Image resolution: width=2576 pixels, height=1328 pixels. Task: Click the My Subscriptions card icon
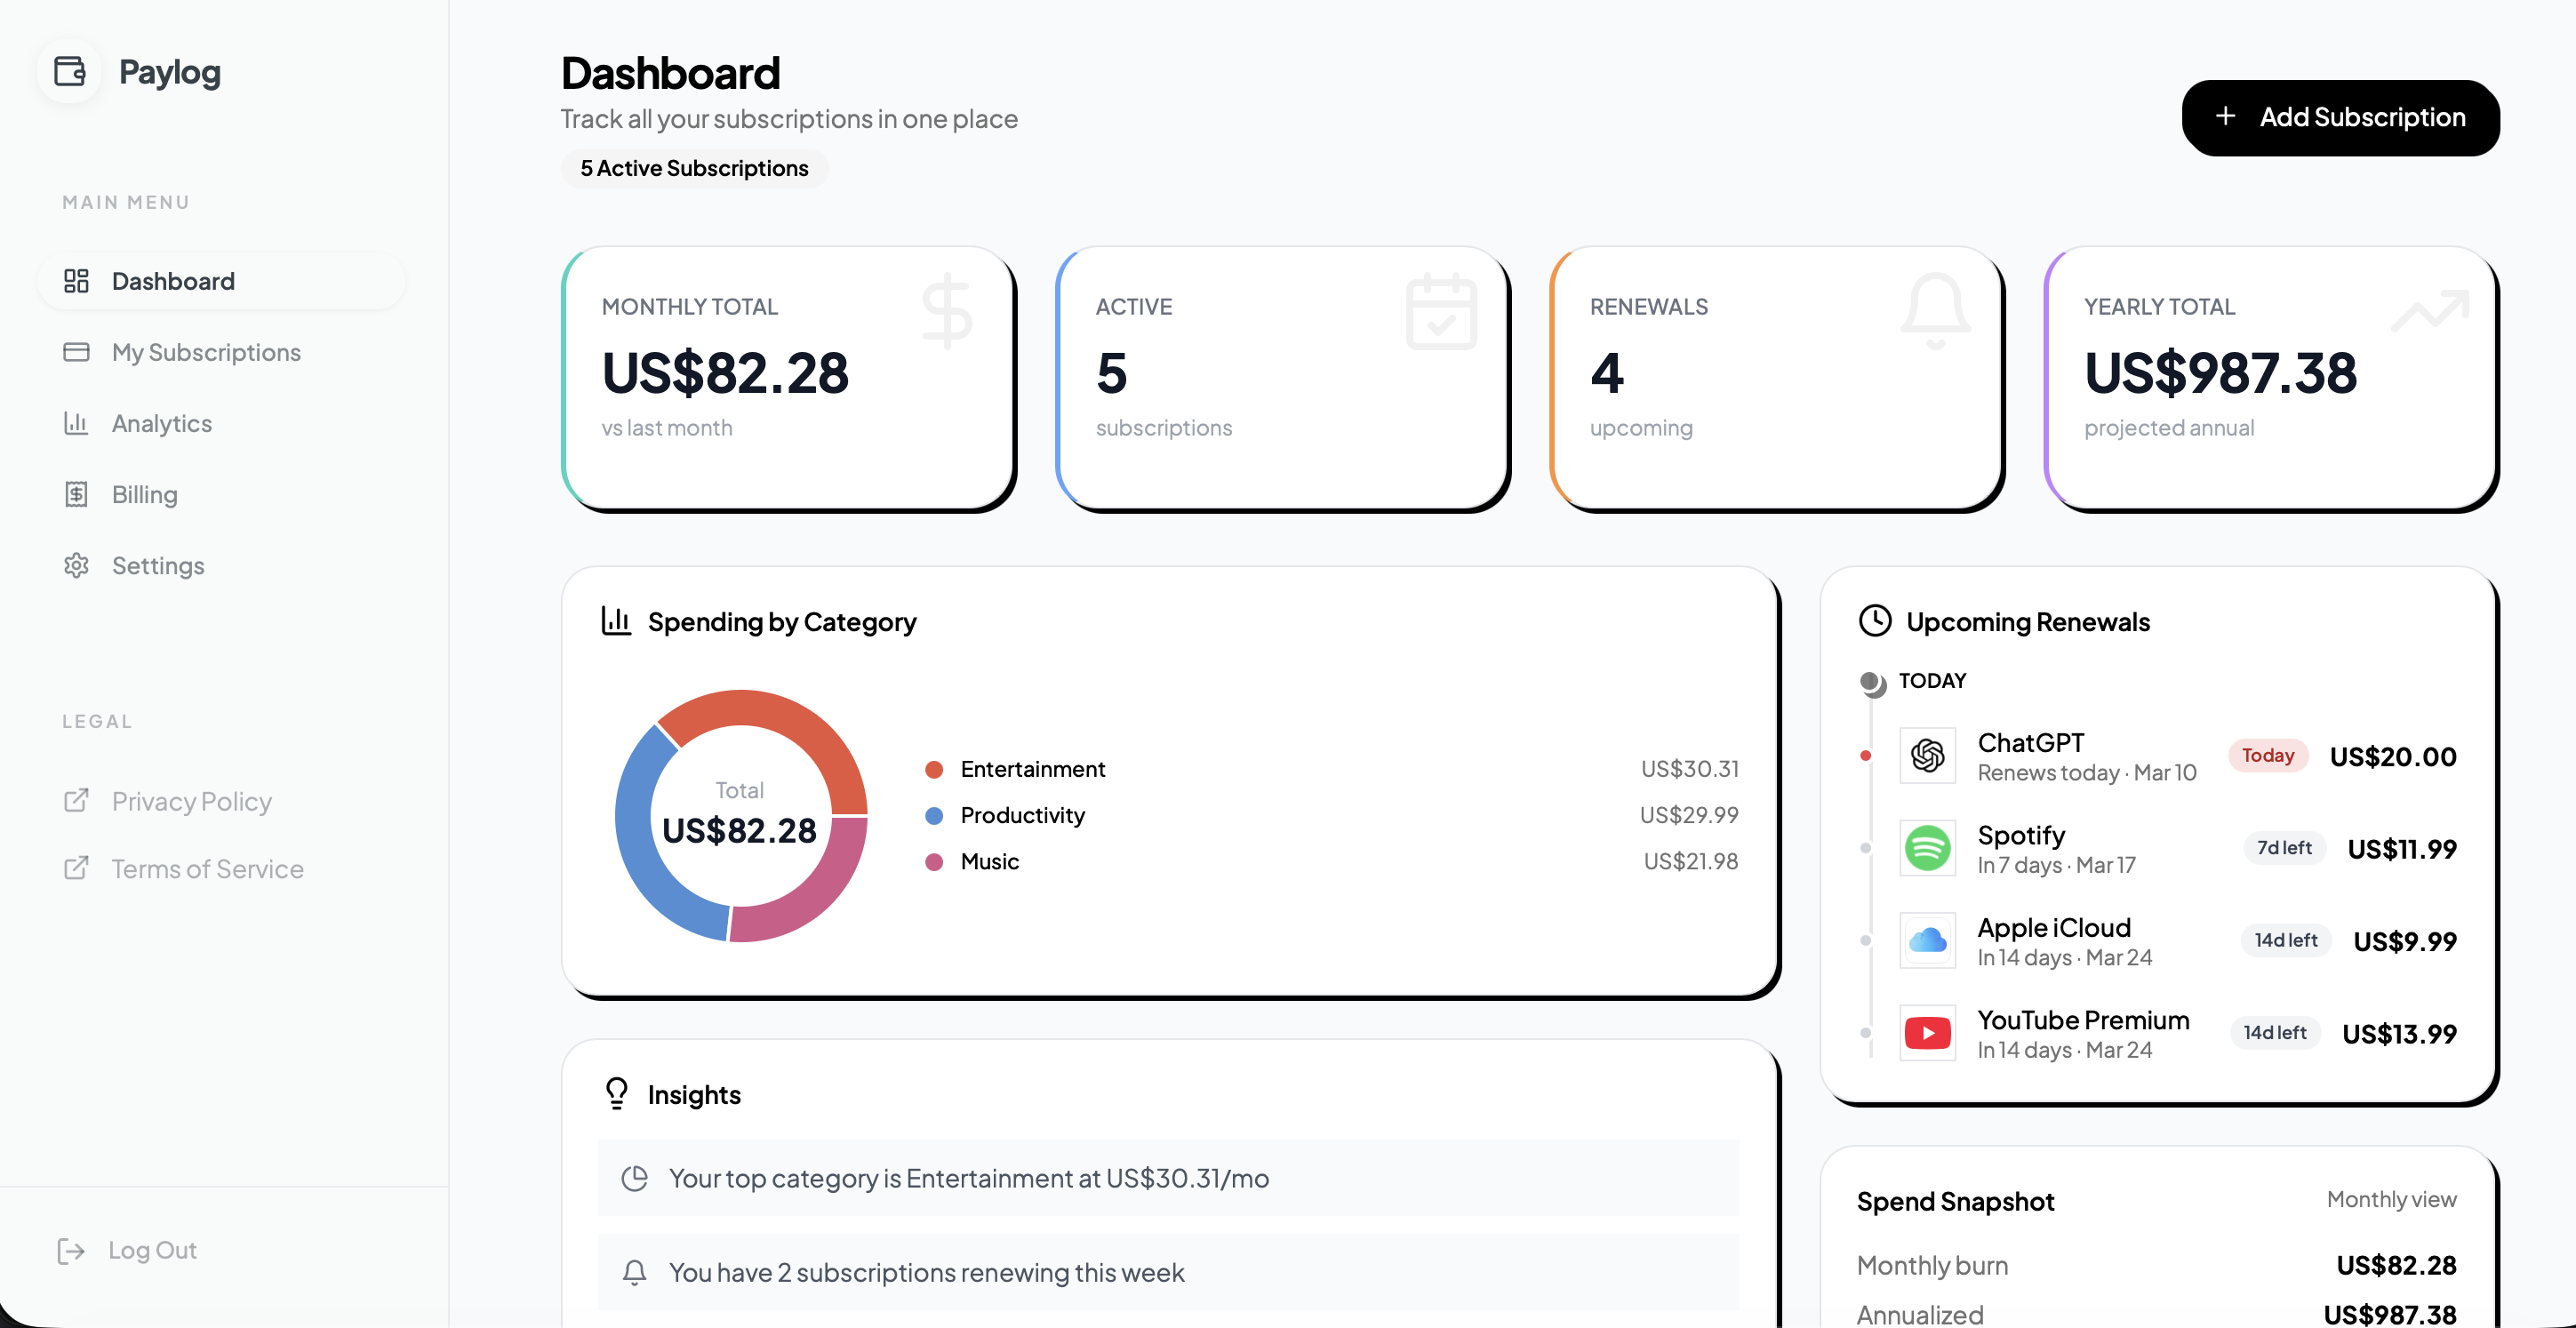pos(77,352)
